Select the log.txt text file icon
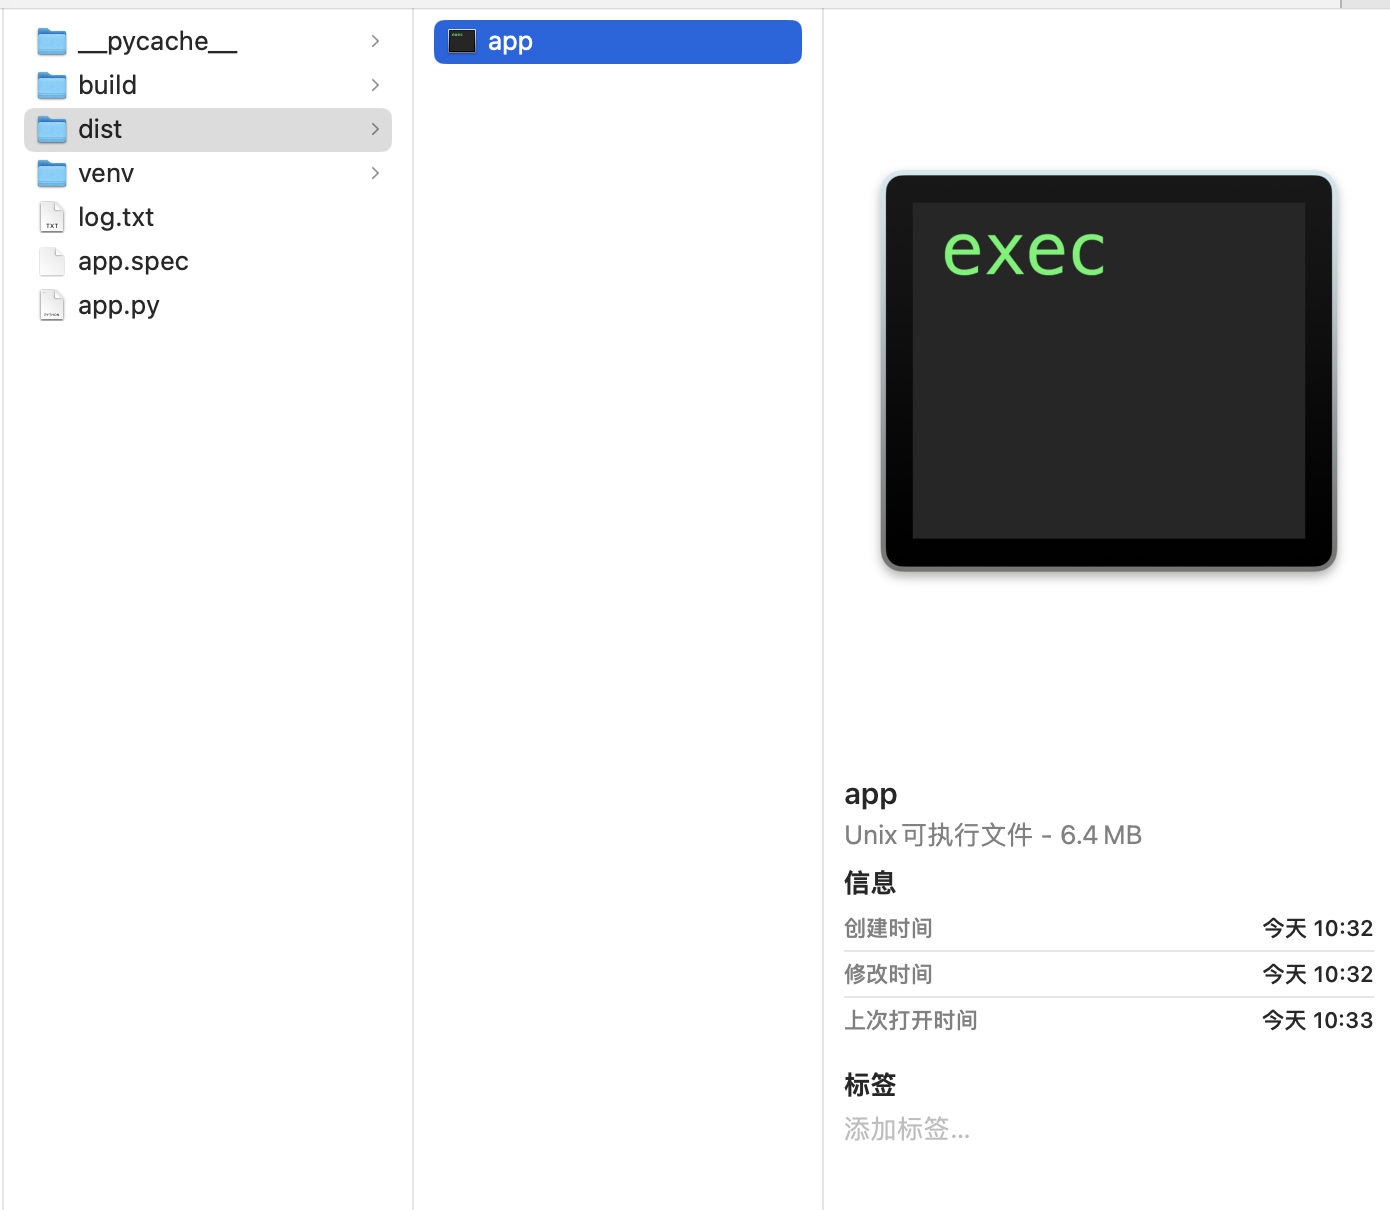 pyautogui.click(x=51, y=217)
